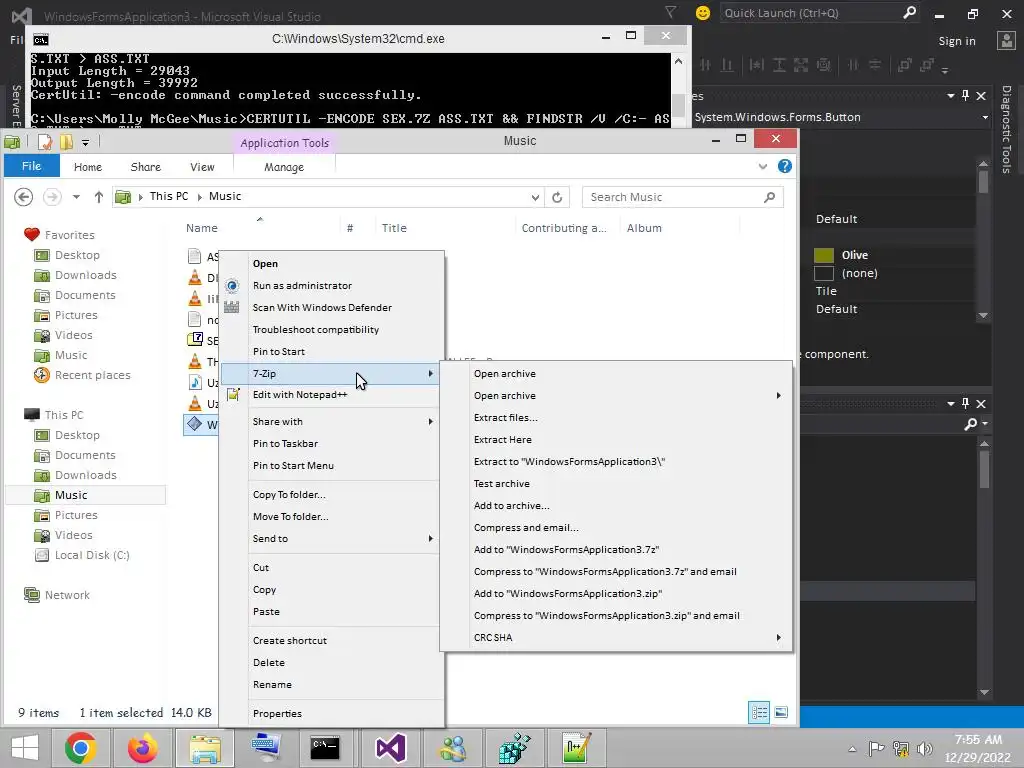Screen dimensions: 1024x768
Task: Click Visual Studio account avatar icon
Action: (x=1006, y=40)
